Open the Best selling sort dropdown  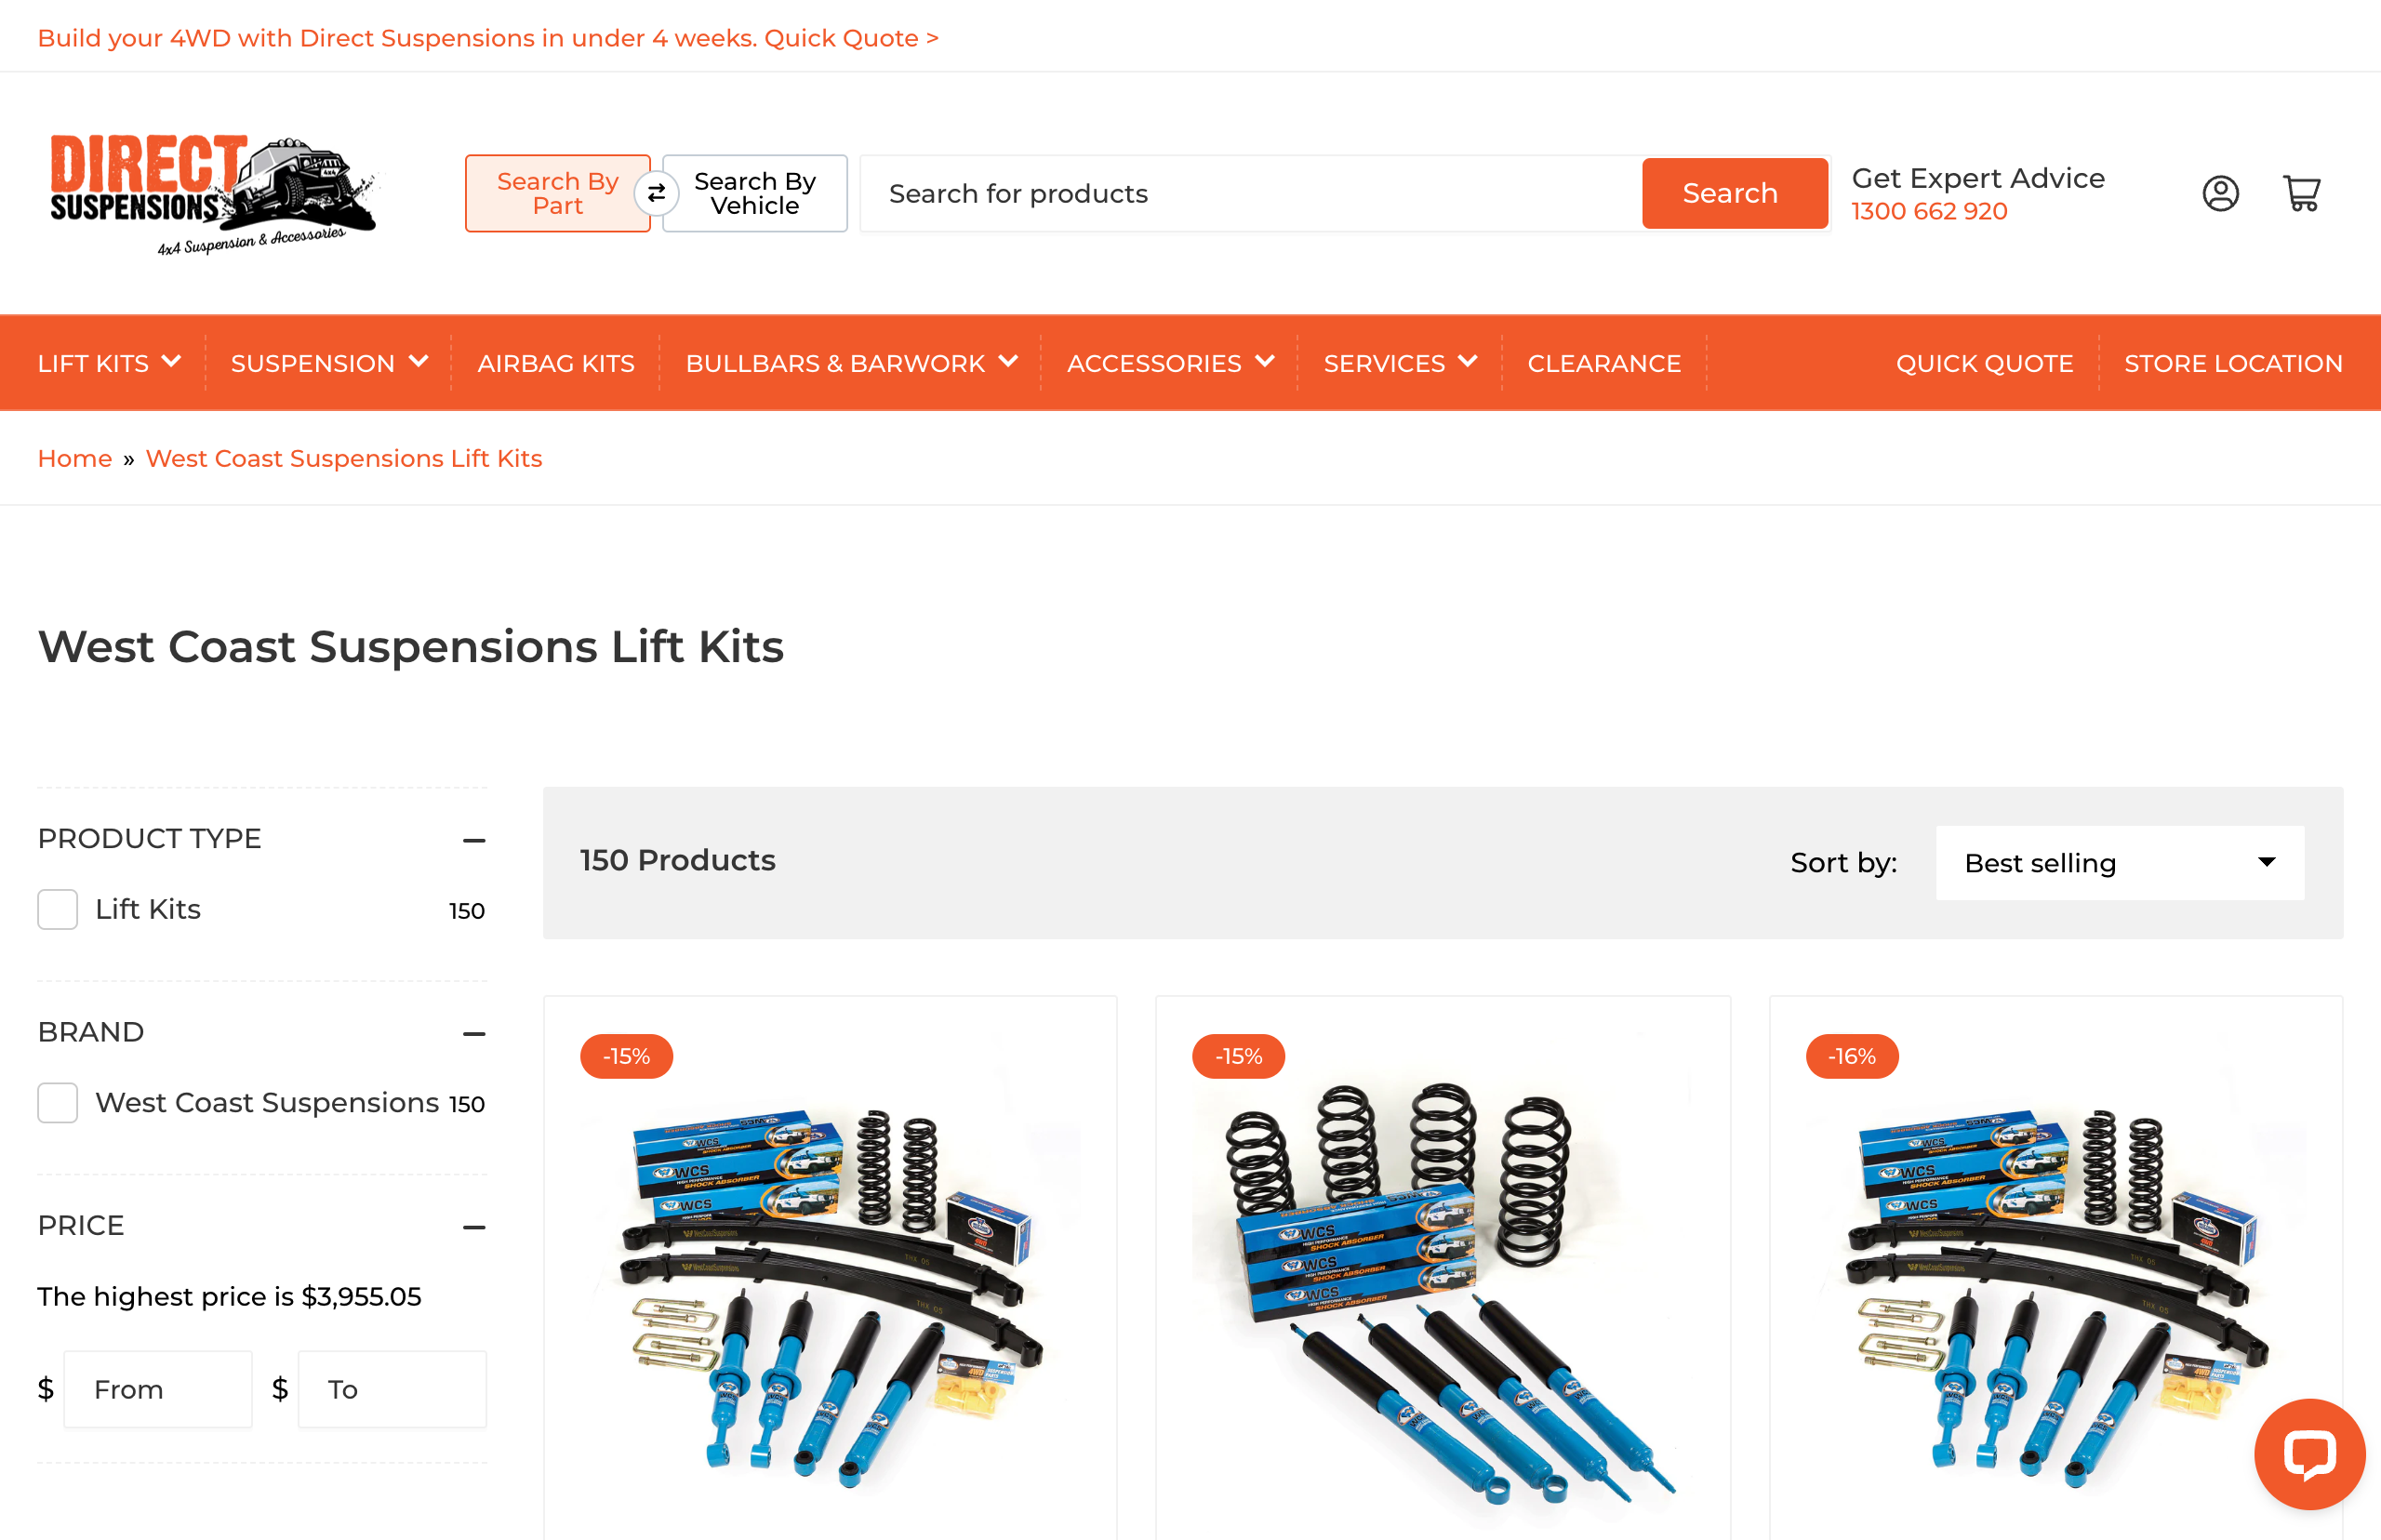pos(2119,862)
